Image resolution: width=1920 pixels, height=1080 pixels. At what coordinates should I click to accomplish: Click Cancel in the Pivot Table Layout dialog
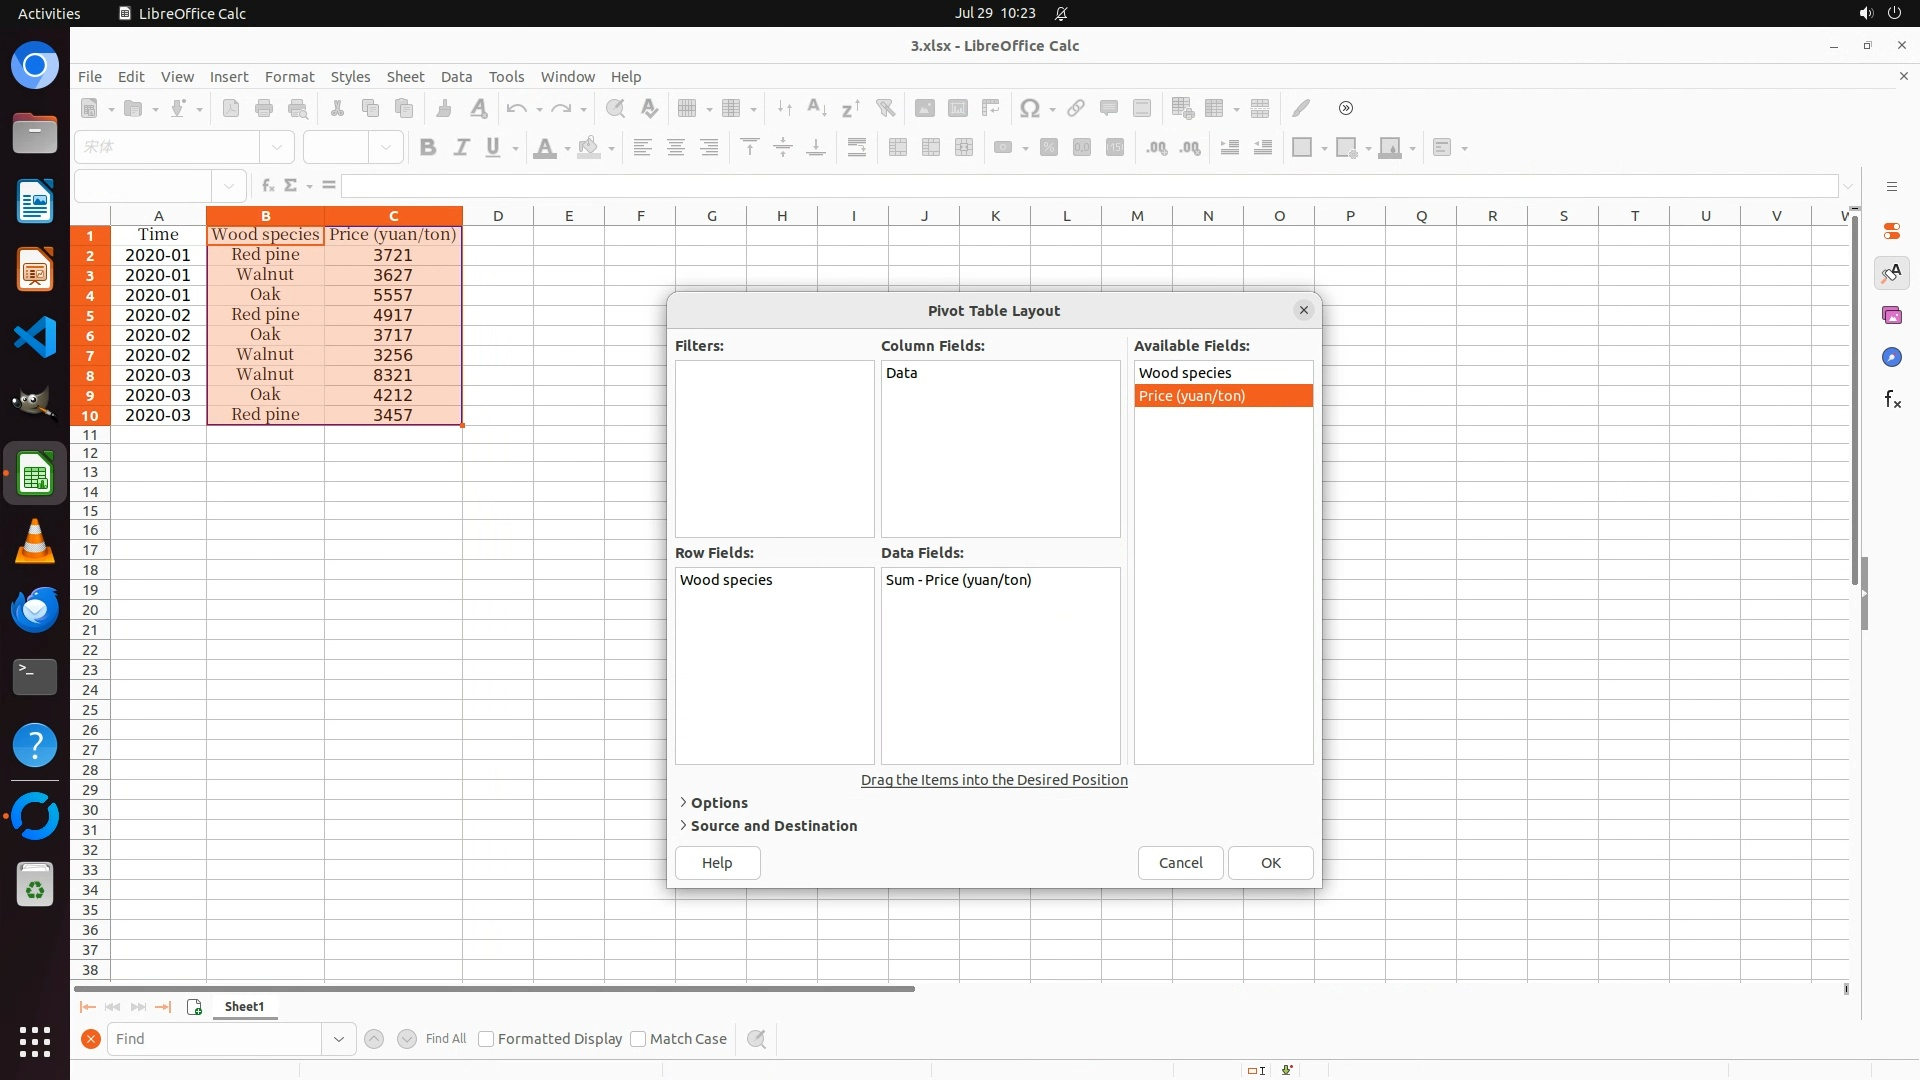click(x=1180, y=863)
